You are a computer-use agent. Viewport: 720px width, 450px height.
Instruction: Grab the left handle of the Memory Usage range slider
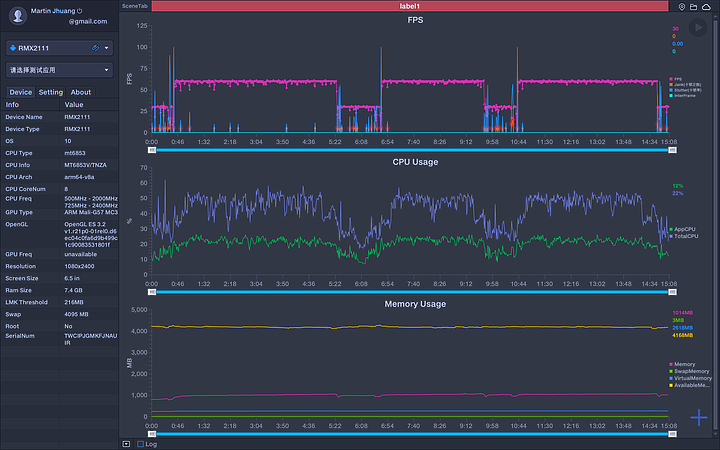pyautogui.click(x=152, y=434)
